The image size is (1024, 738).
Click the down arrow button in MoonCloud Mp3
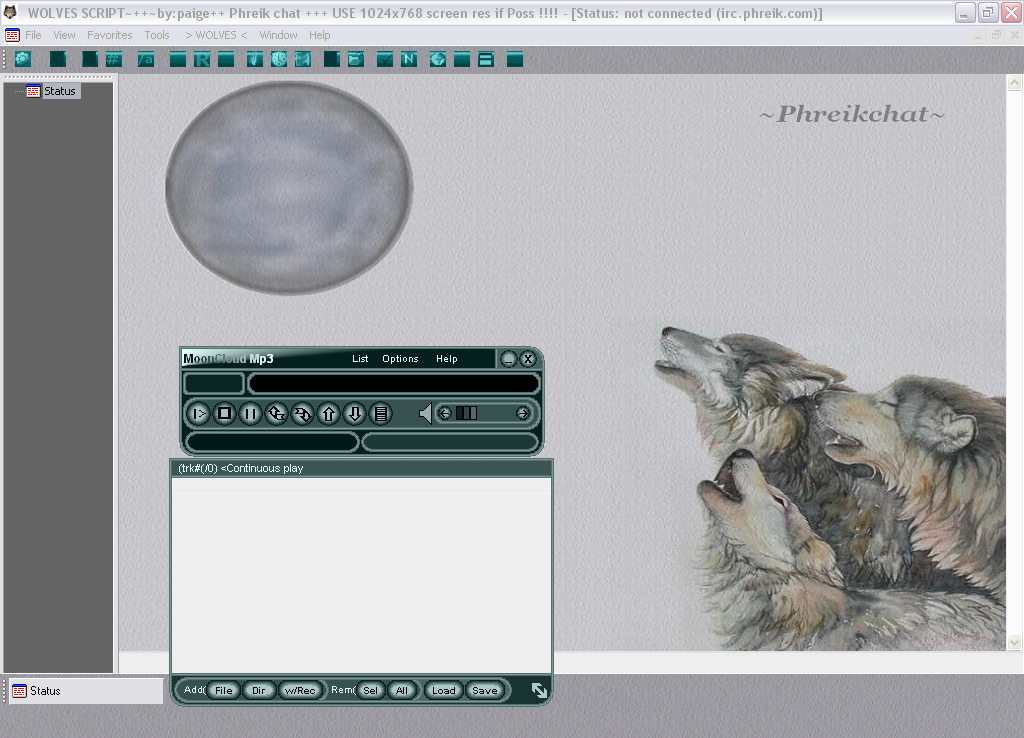355,413
